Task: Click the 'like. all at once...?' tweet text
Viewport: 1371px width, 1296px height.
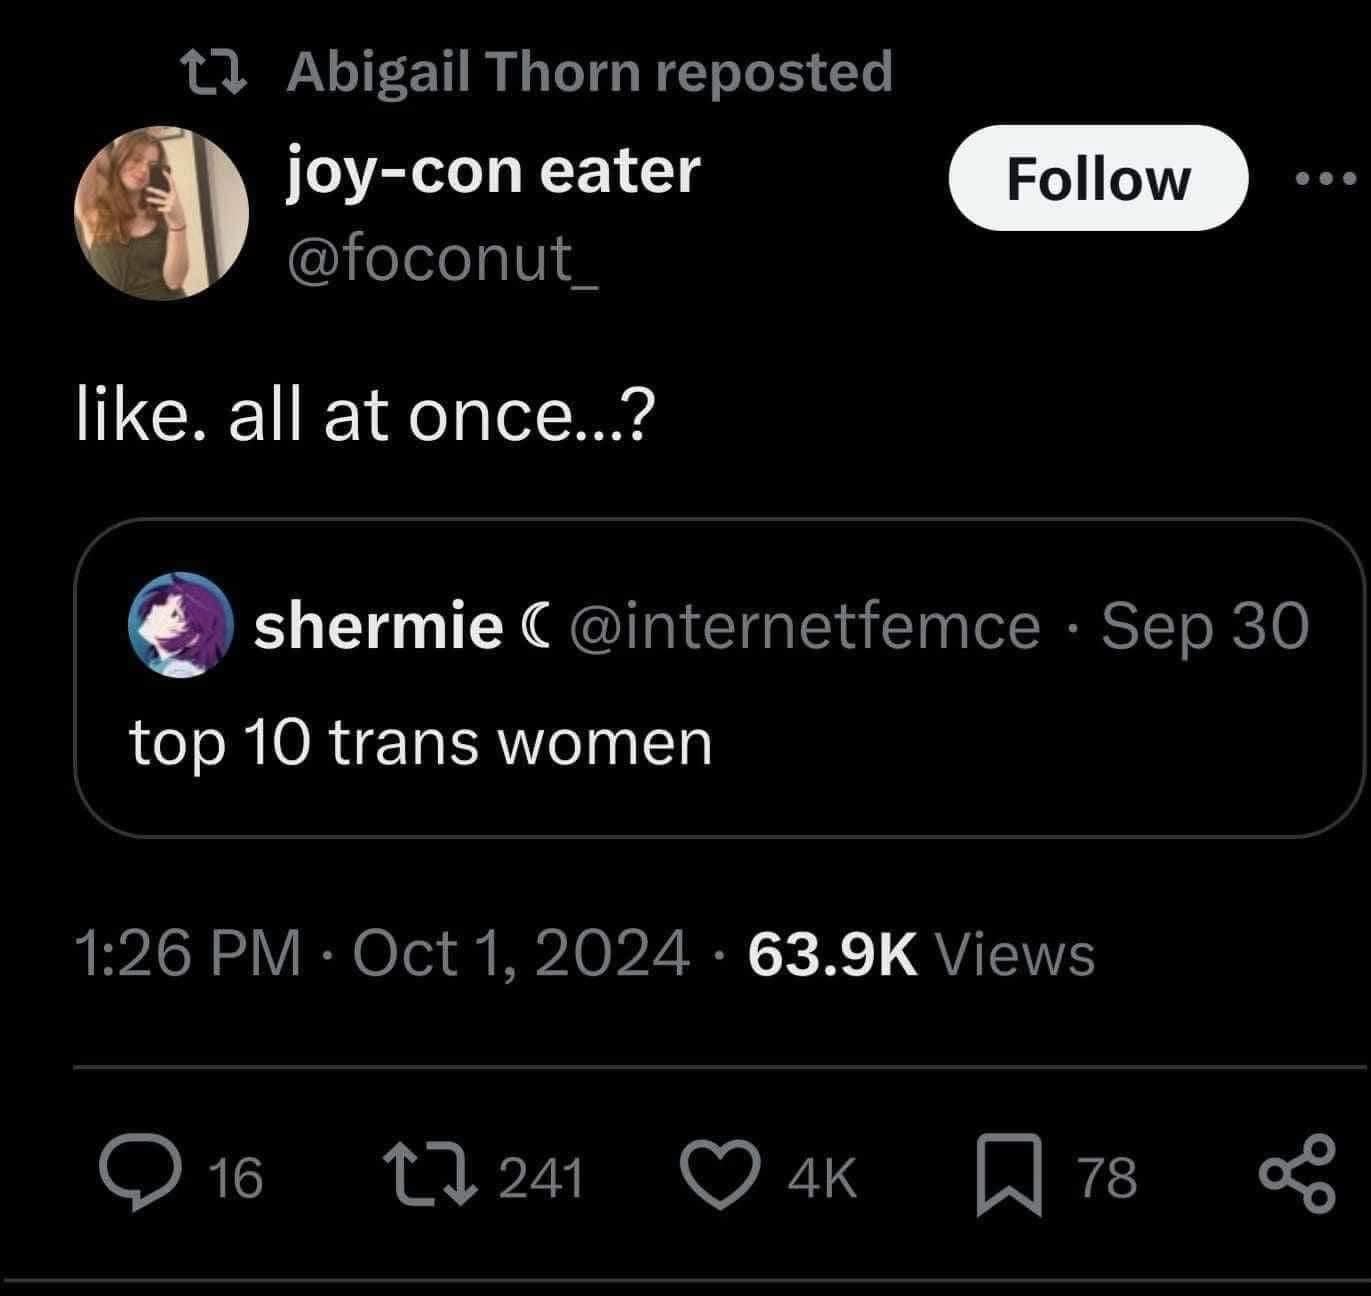Action: (366, 416)
